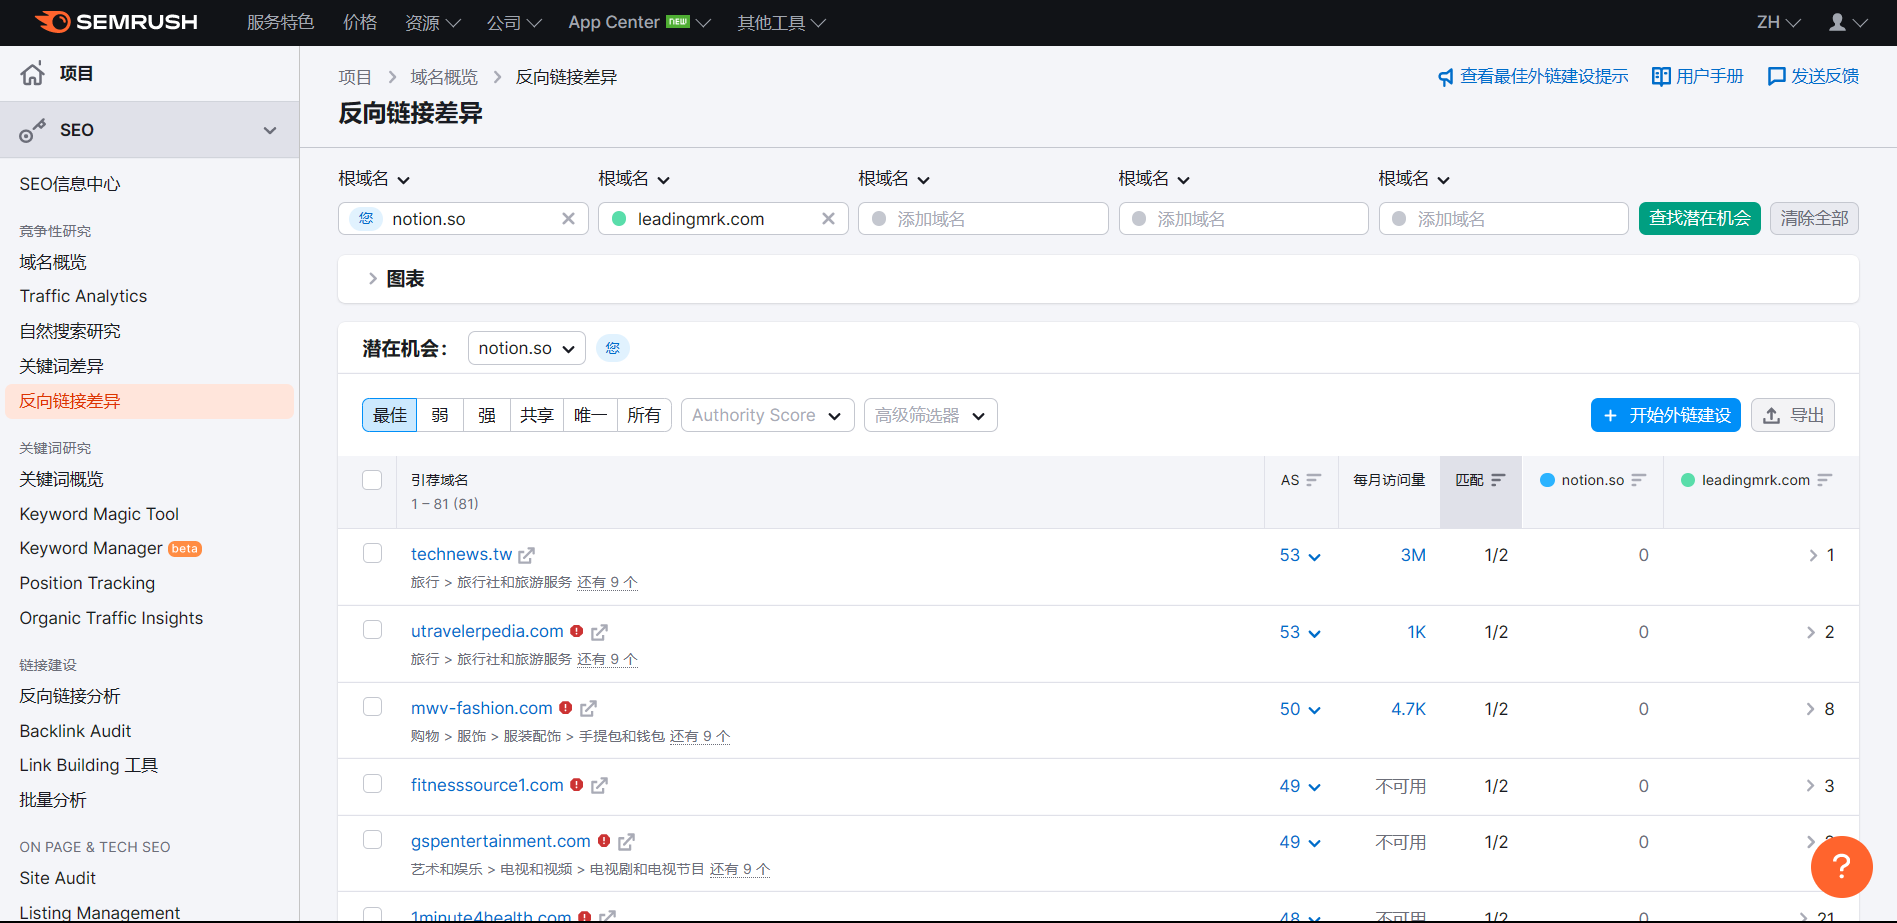This screenshot has width=1897, height=923.
Task: Click 清除全部 clear all button
Action: click(1814, 218)
